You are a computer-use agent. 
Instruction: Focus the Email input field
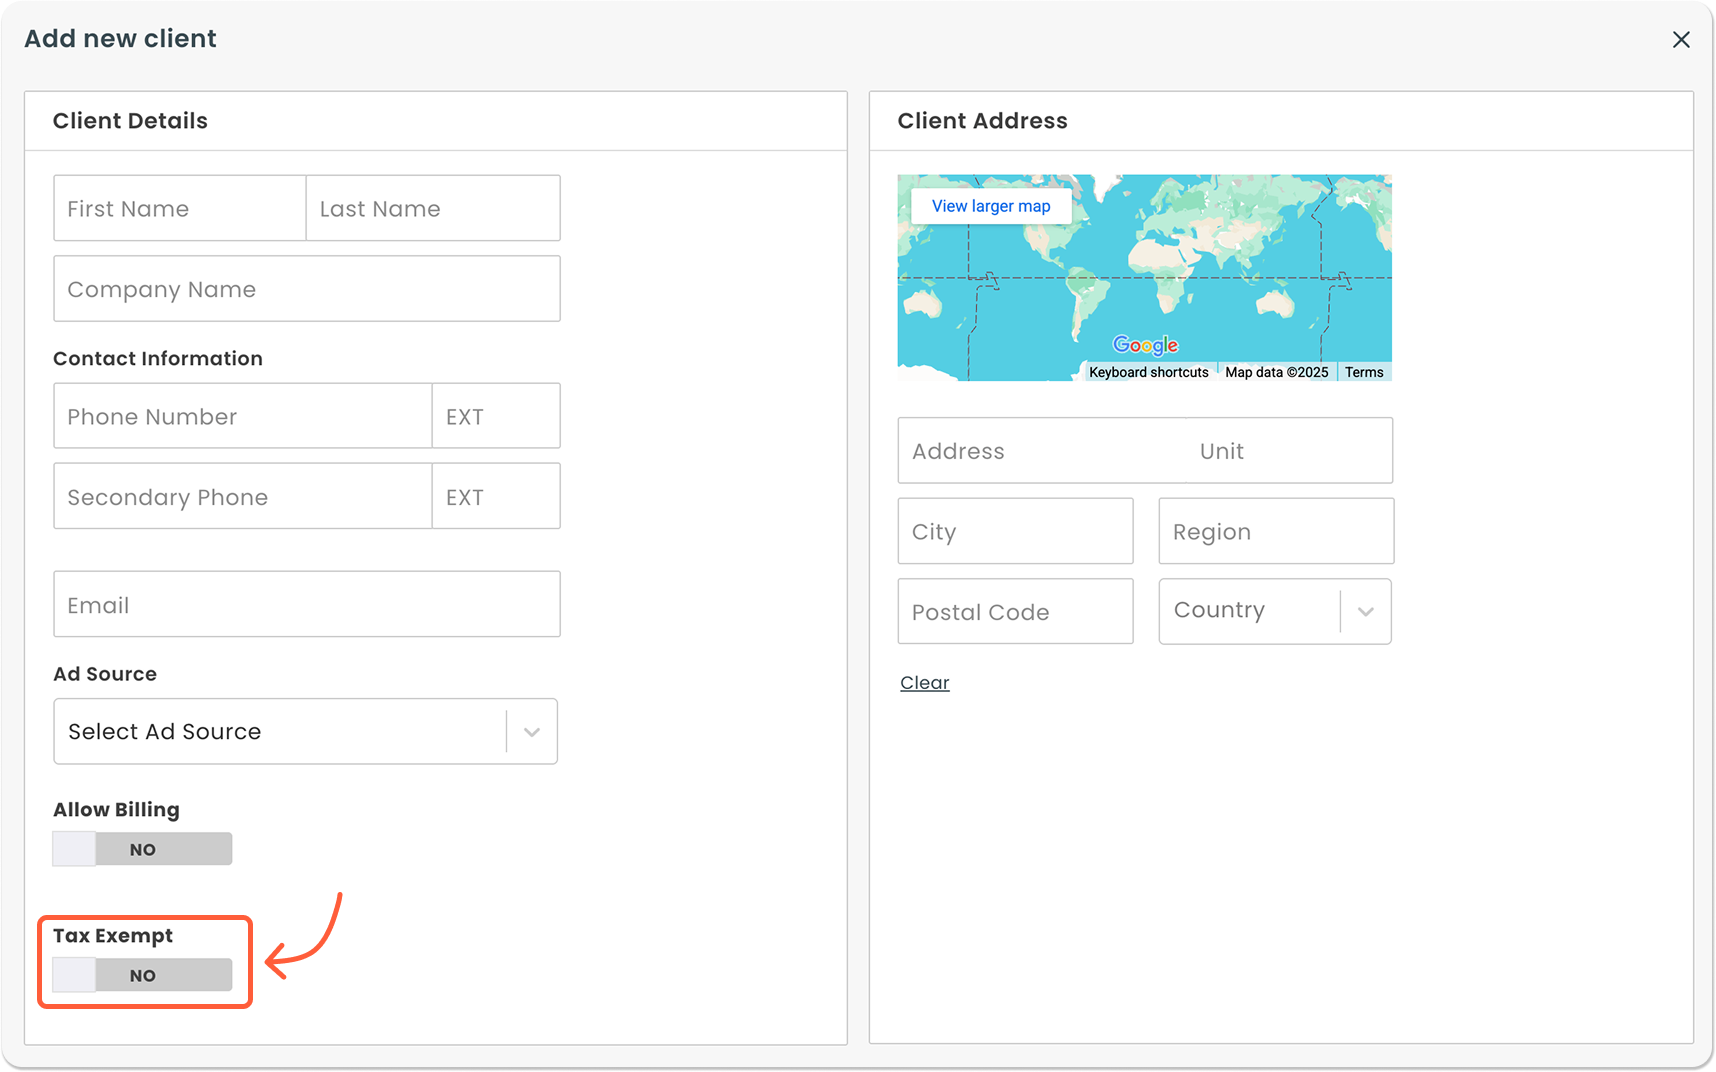click(x=307, y=604)
